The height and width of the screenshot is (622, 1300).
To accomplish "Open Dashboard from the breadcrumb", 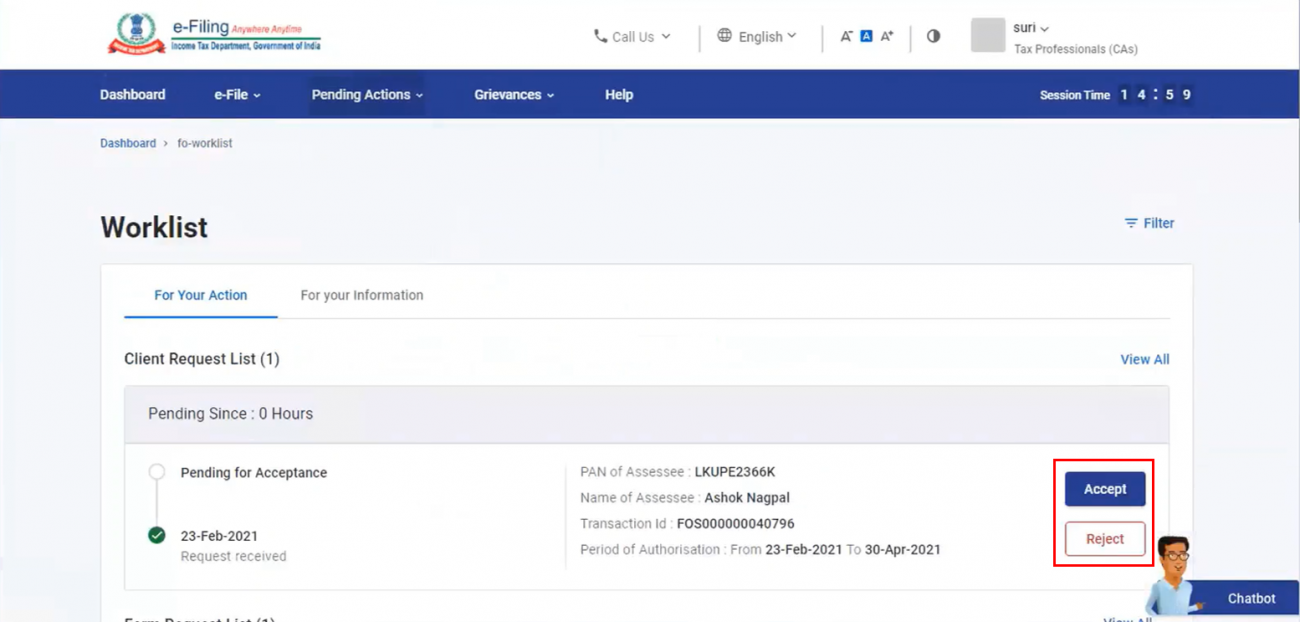I will [128, 143].
